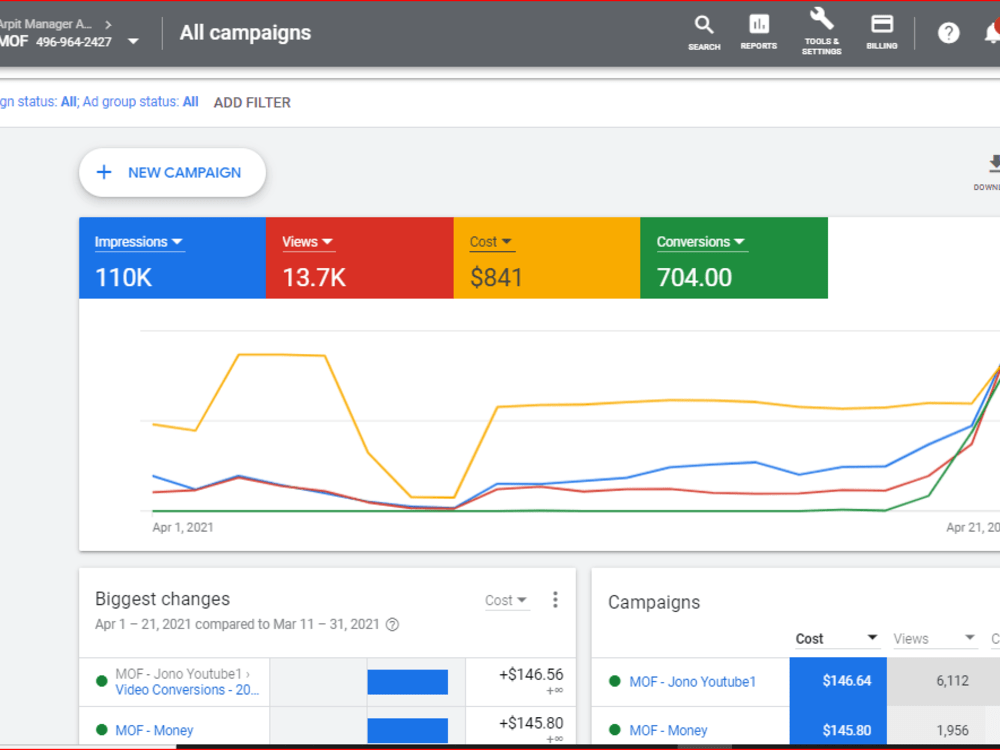The height and width of the screenshot is (750, 1000).
Task: Open the Views metric dropdown
Action: pos(307,242)
